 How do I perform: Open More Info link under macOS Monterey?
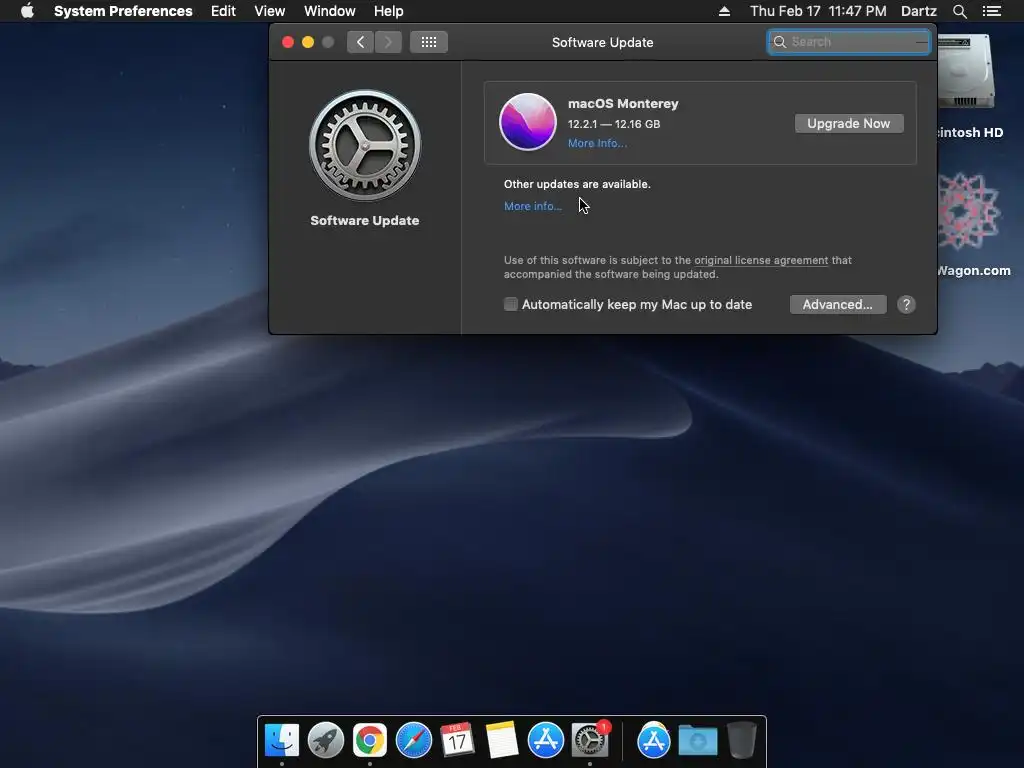[x=597, y=143]
